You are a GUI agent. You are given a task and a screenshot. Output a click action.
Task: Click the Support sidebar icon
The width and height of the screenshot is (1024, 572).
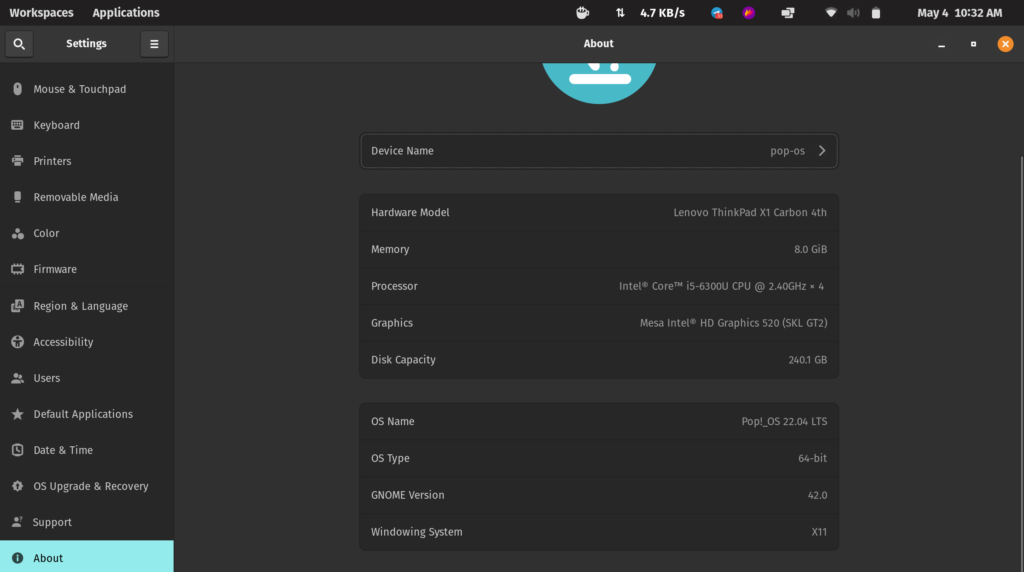click(x=18, y=522)
